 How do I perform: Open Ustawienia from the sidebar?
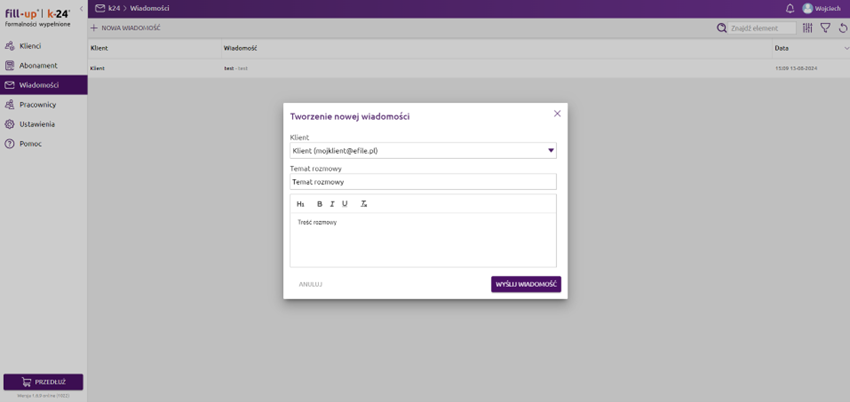coord(36,124)
